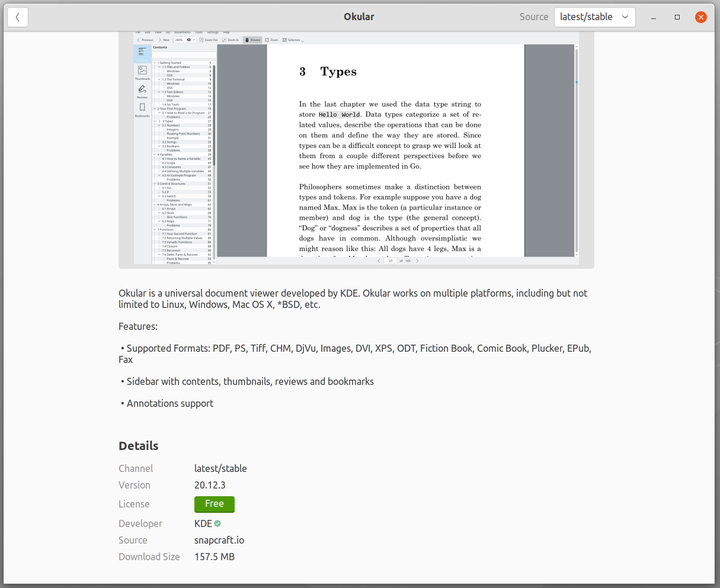This screenshot has height=588, width=720.
Task: Select the KDE developer name
Action: point(203,523)
